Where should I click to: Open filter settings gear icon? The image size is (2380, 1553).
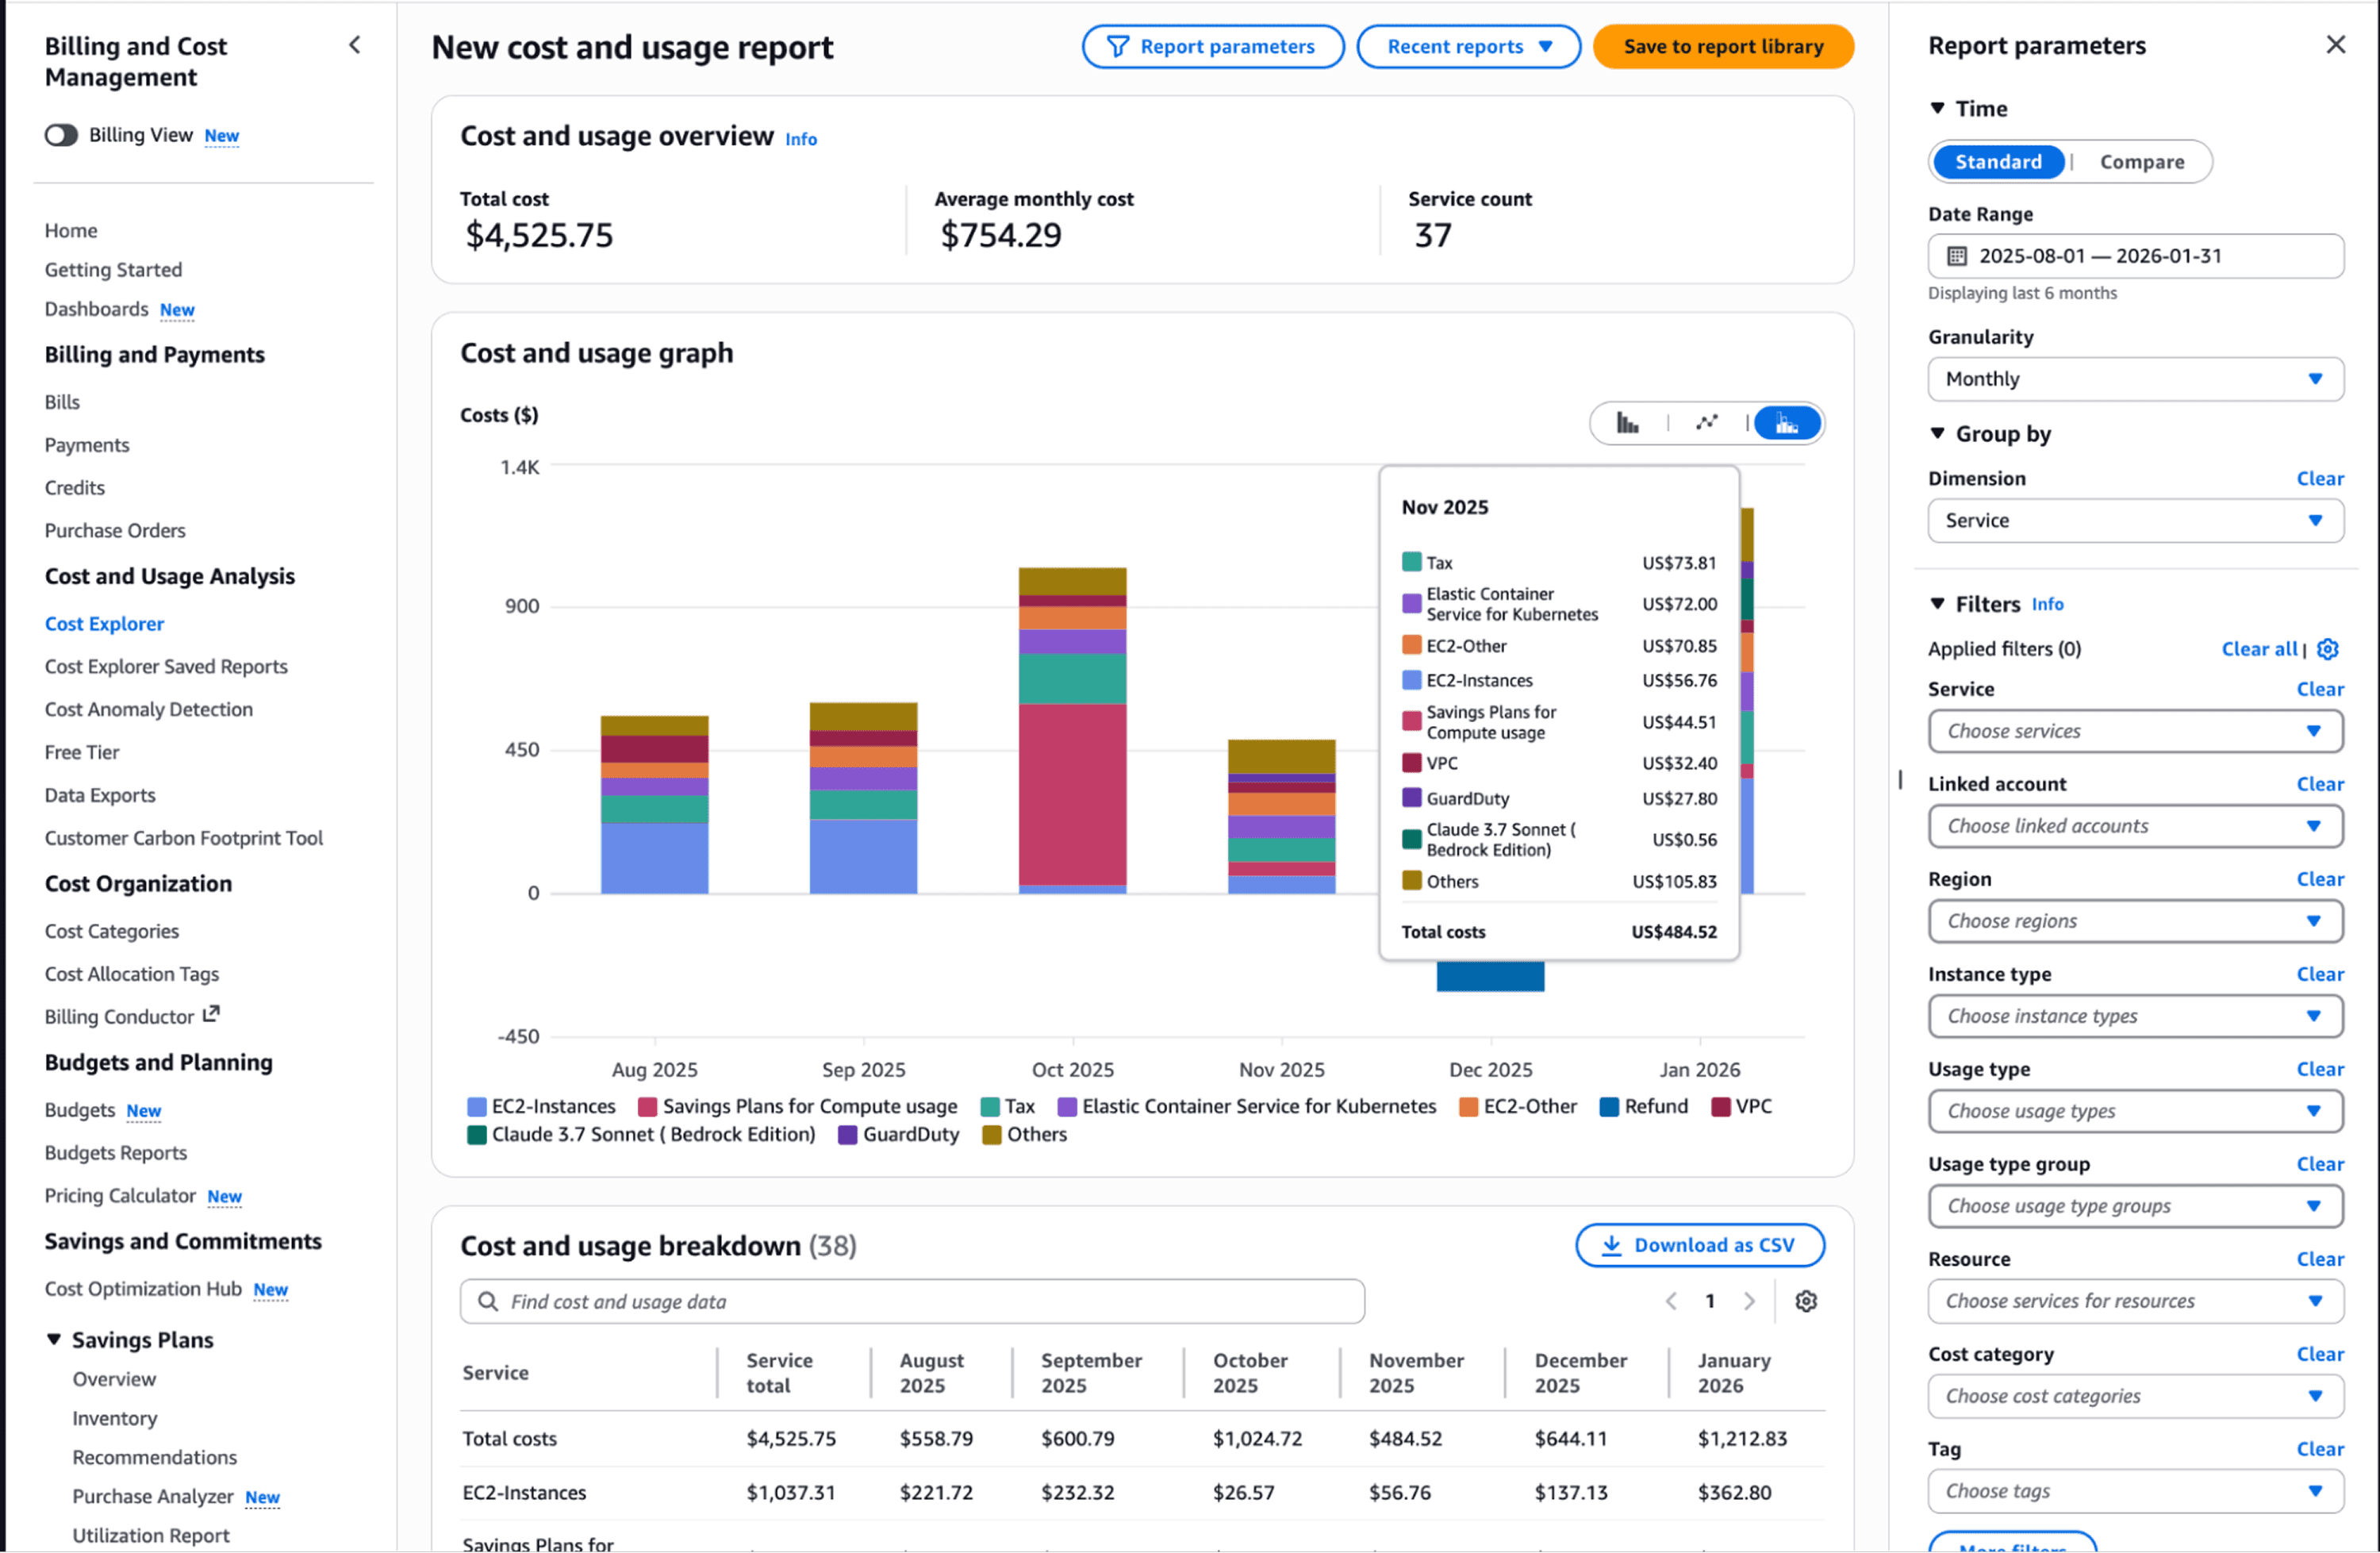pos(2328,649)
